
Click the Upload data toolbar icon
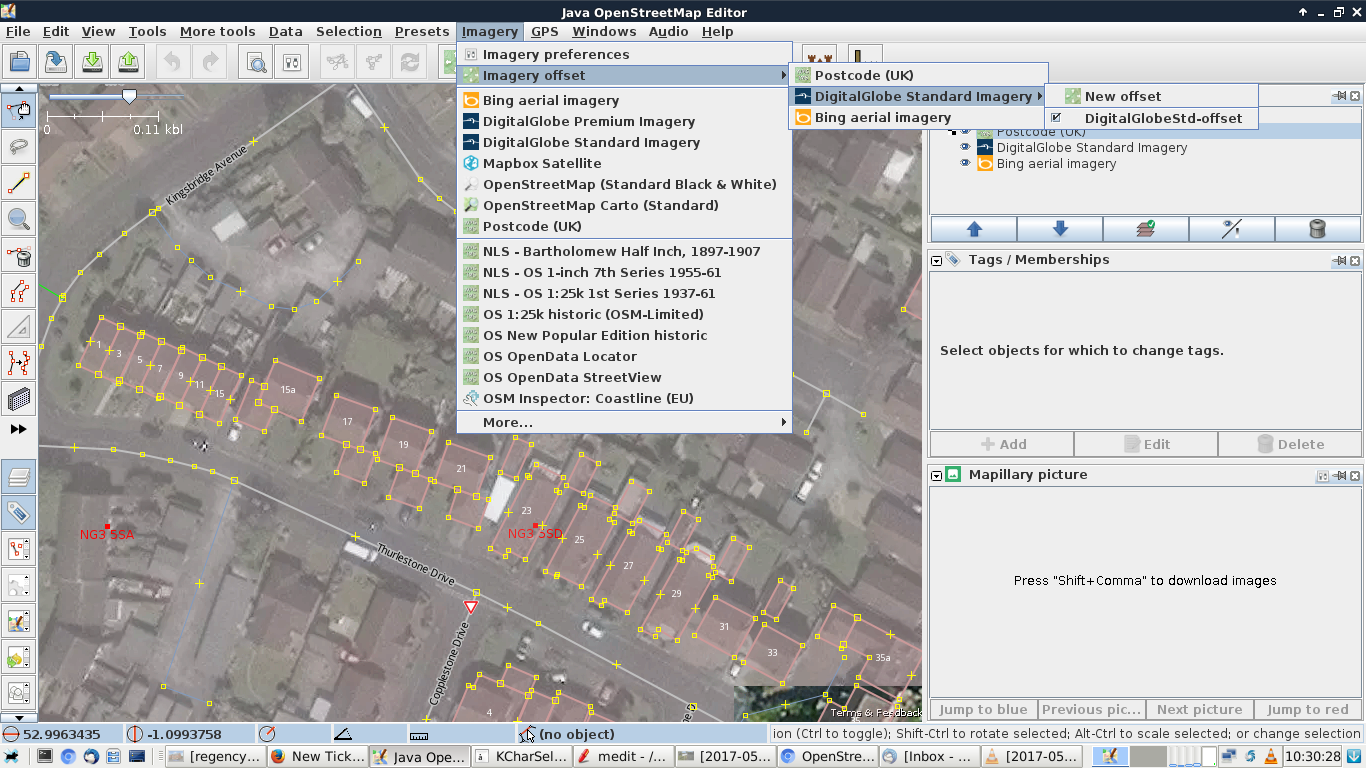click(x=128, y=62)
